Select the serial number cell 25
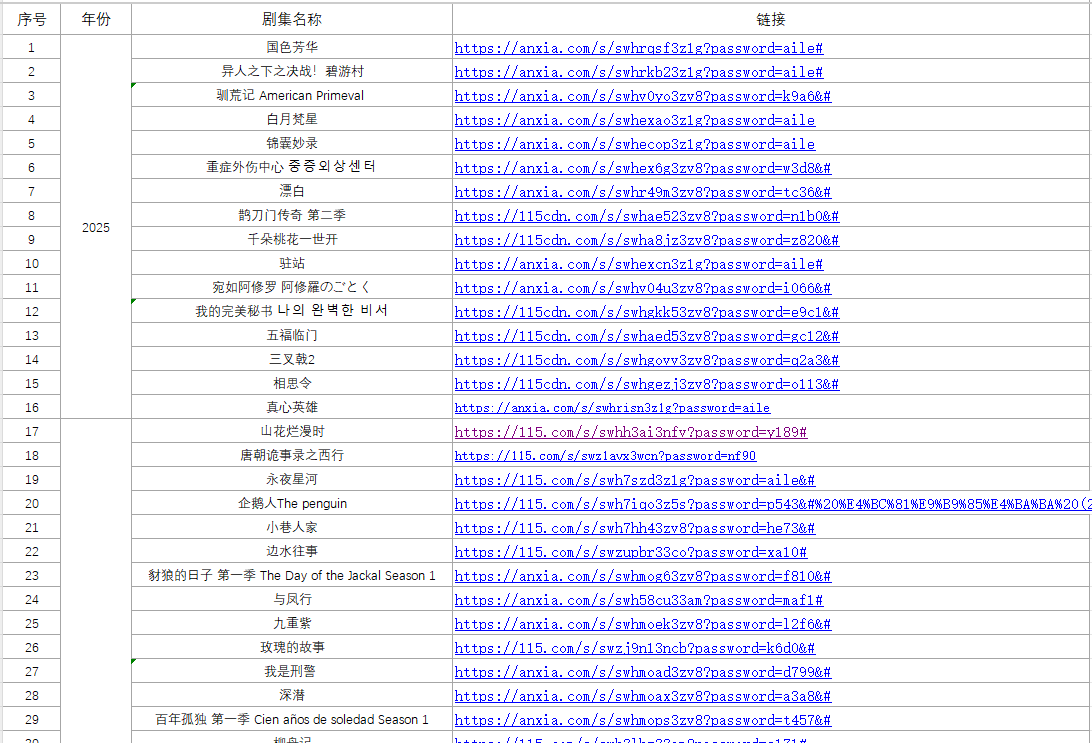1092x743 pixels. point(31,624)
